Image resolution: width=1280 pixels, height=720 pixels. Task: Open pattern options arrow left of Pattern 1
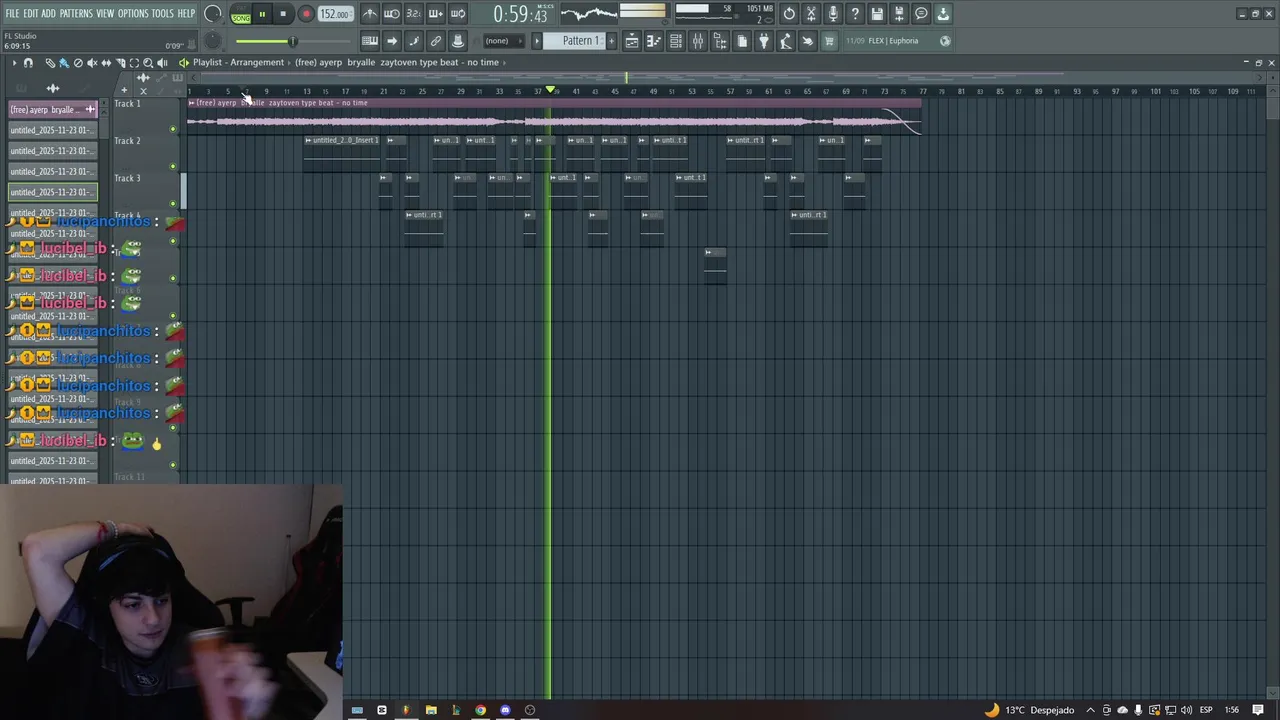click(537, 41)
